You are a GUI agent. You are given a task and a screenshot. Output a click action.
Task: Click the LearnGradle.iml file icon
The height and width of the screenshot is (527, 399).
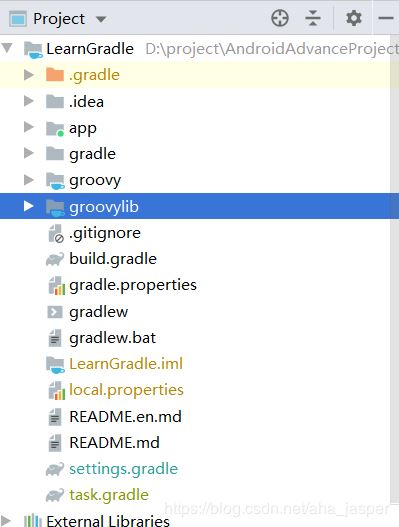point(55,365)
